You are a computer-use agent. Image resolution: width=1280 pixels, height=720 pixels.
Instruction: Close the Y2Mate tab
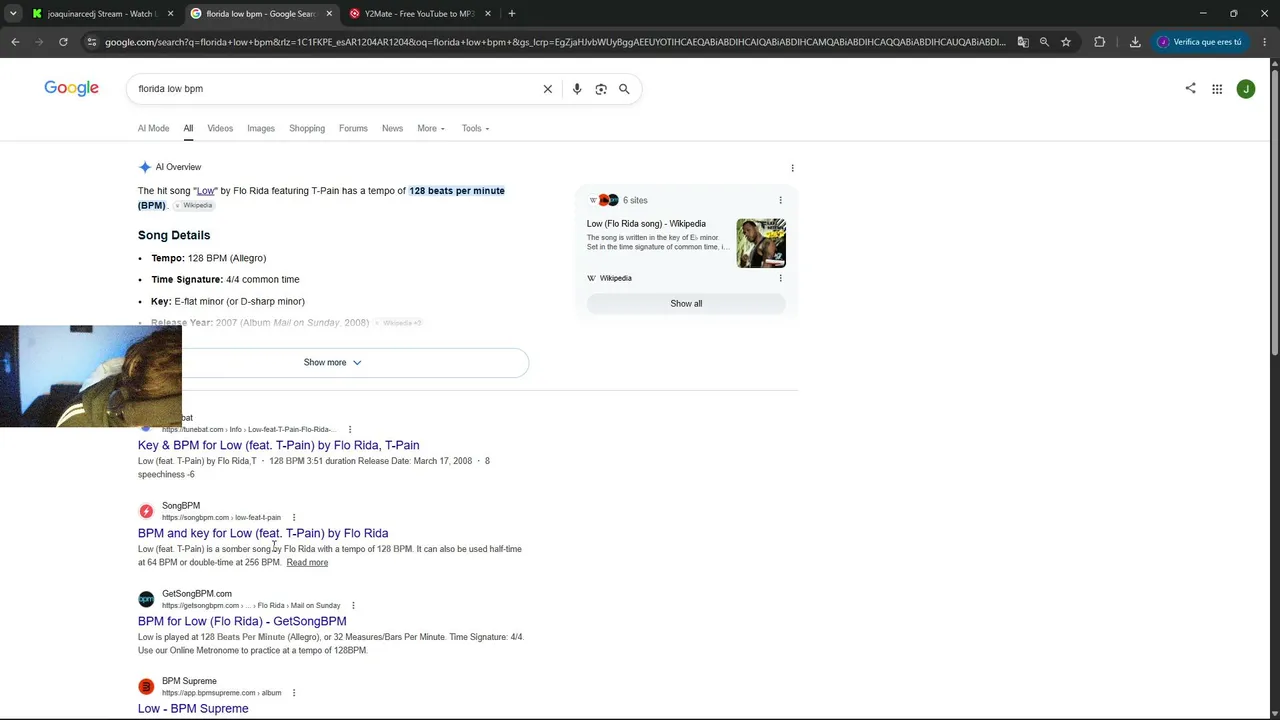tap(488, 13)
